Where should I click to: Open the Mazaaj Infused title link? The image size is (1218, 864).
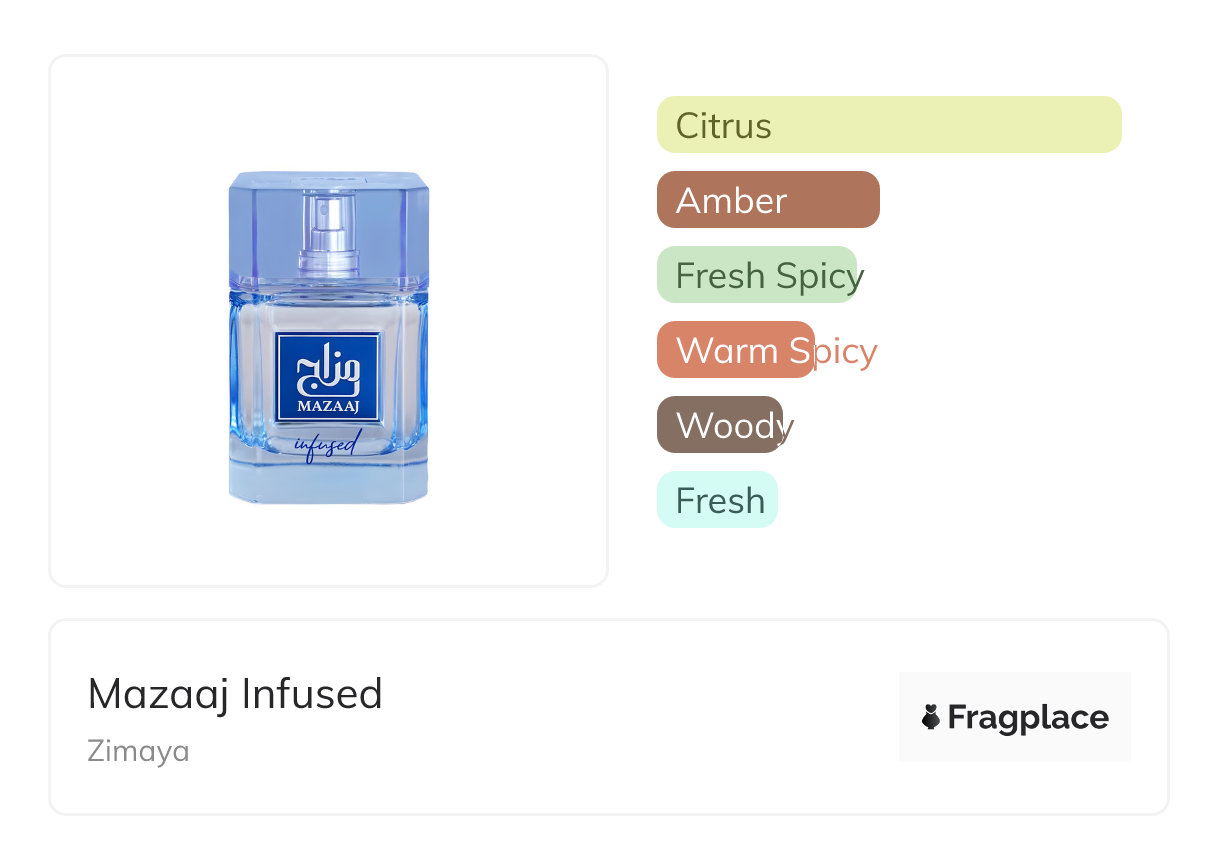tap(235, 694)
